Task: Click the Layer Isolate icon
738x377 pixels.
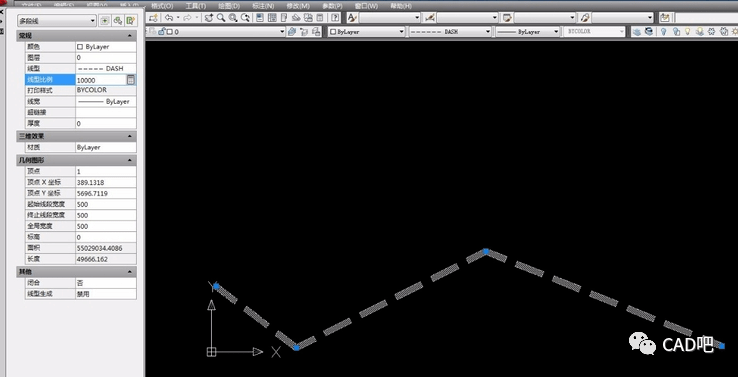Action: pyautogui.click(x=636, y=32)
